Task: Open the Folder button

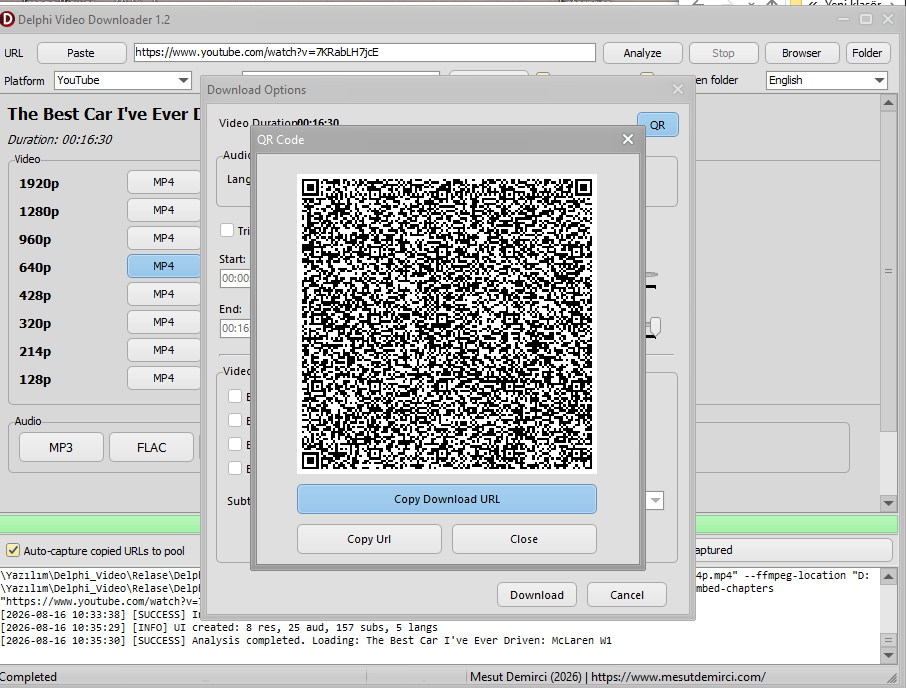Action: click(x=867, y=53)
